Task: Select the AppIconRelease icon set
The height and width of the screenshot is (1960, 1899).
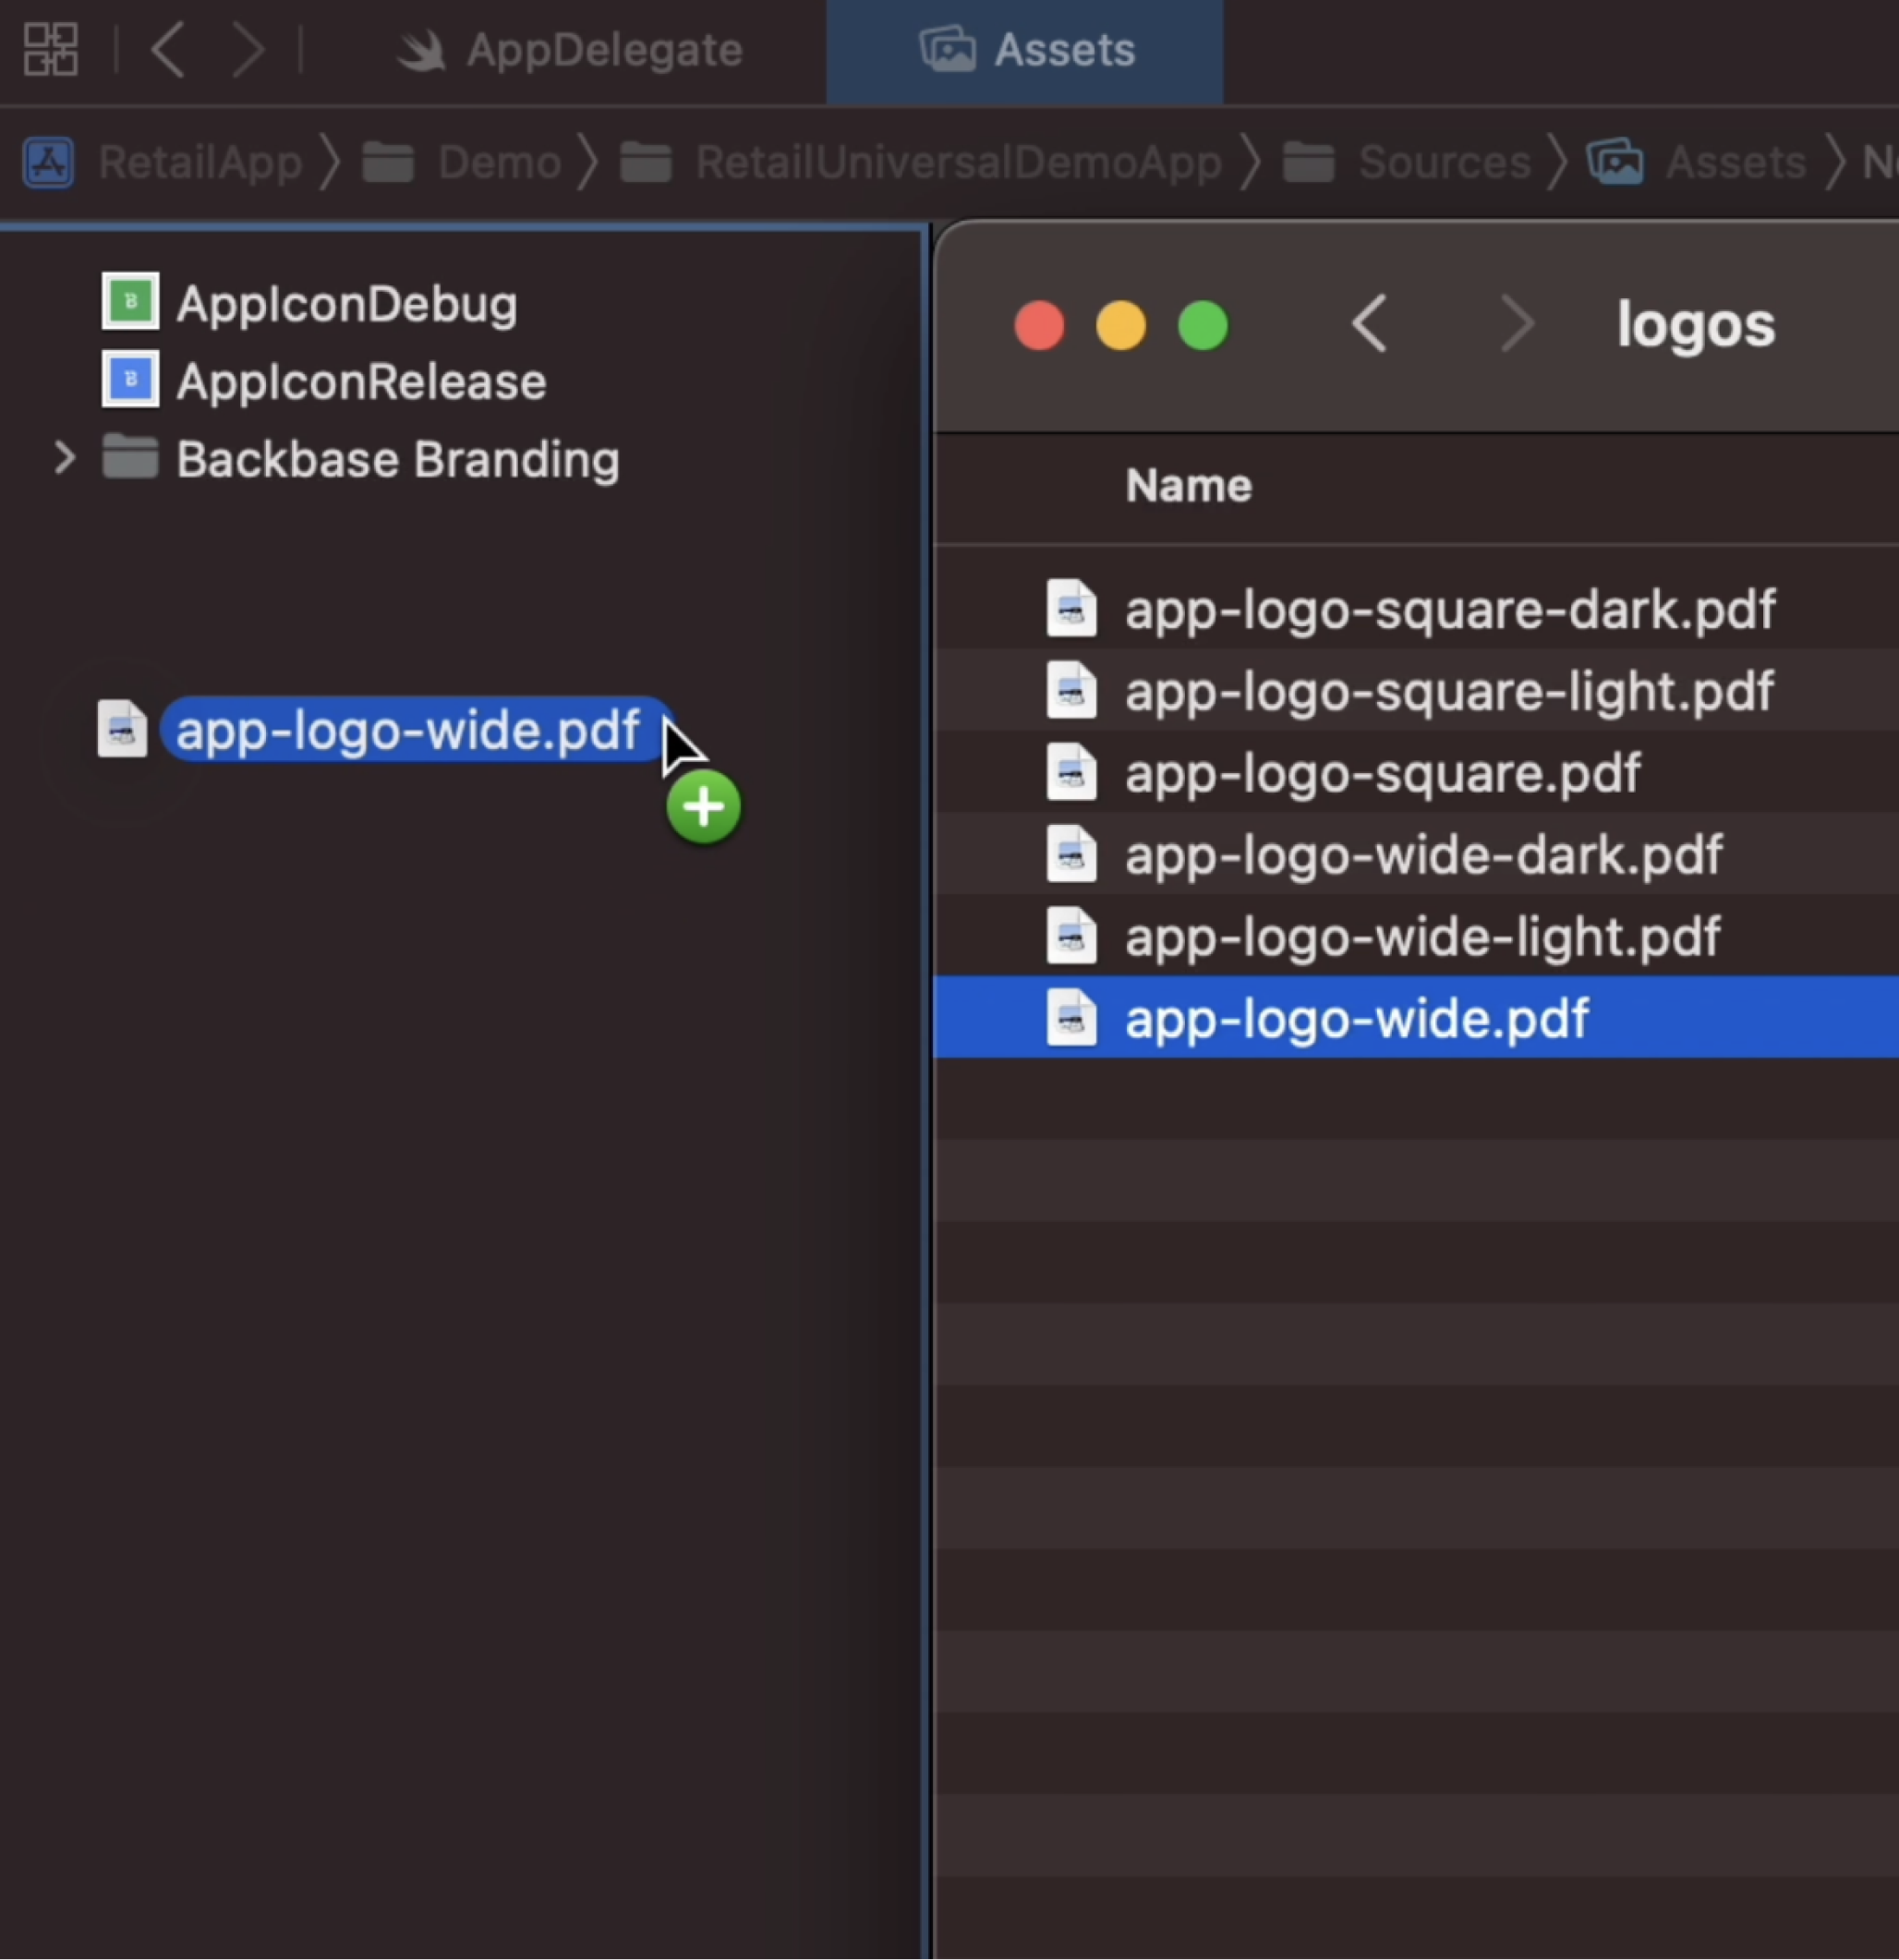Action: point(362,380)
